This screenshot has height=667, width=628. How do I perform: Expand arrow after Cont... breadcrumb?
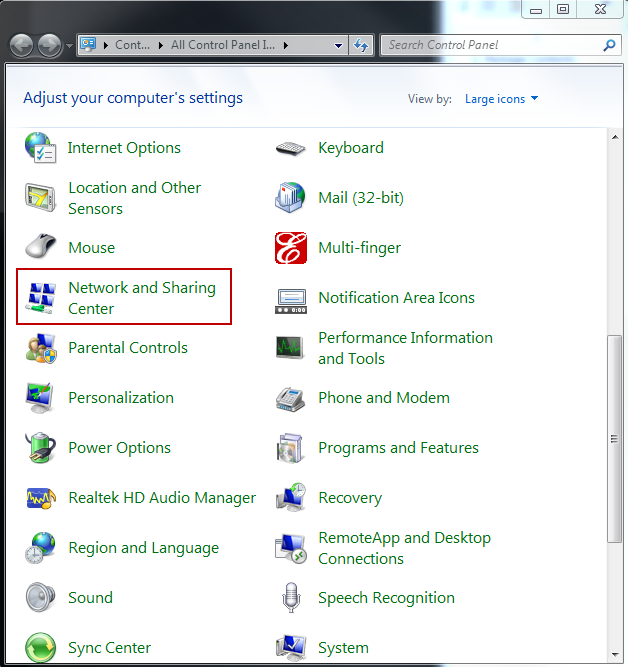[160, 45]
